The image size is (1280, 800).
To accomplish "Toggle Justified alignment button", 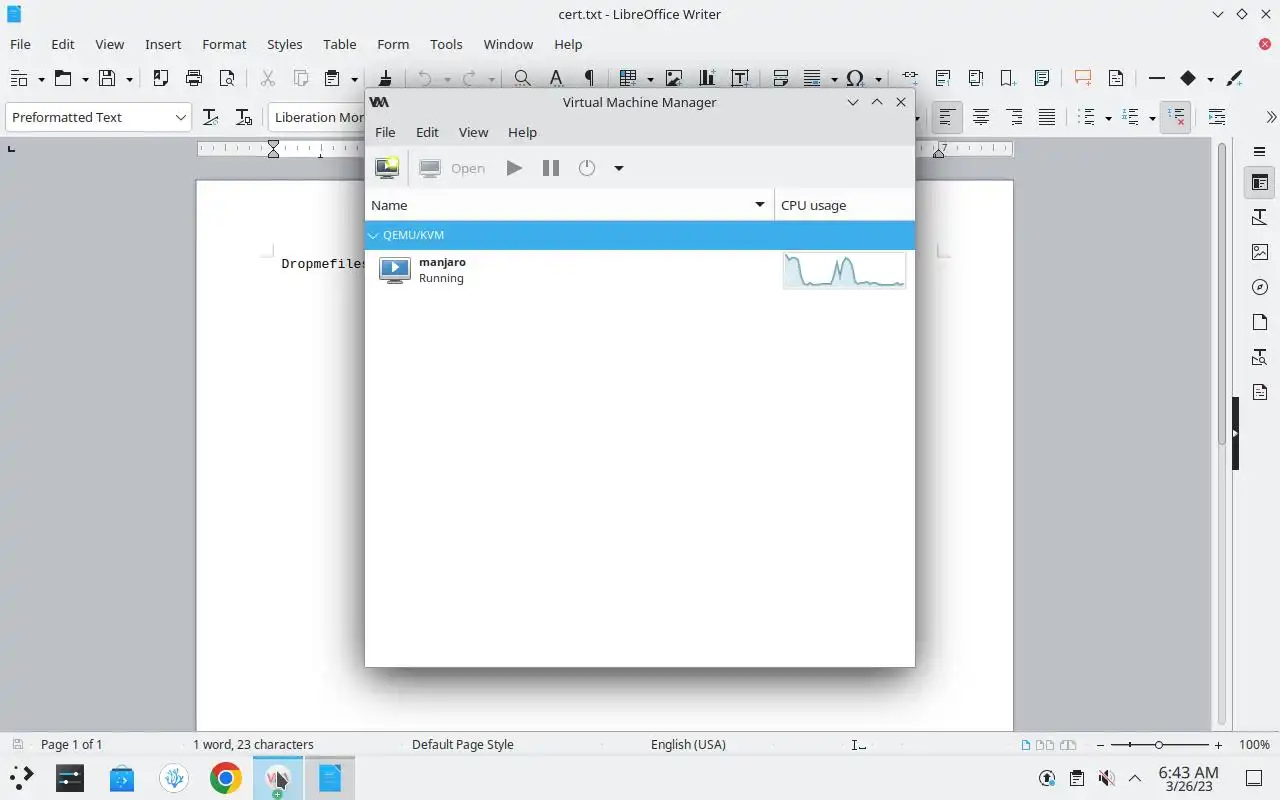I will pos(1047,117).
